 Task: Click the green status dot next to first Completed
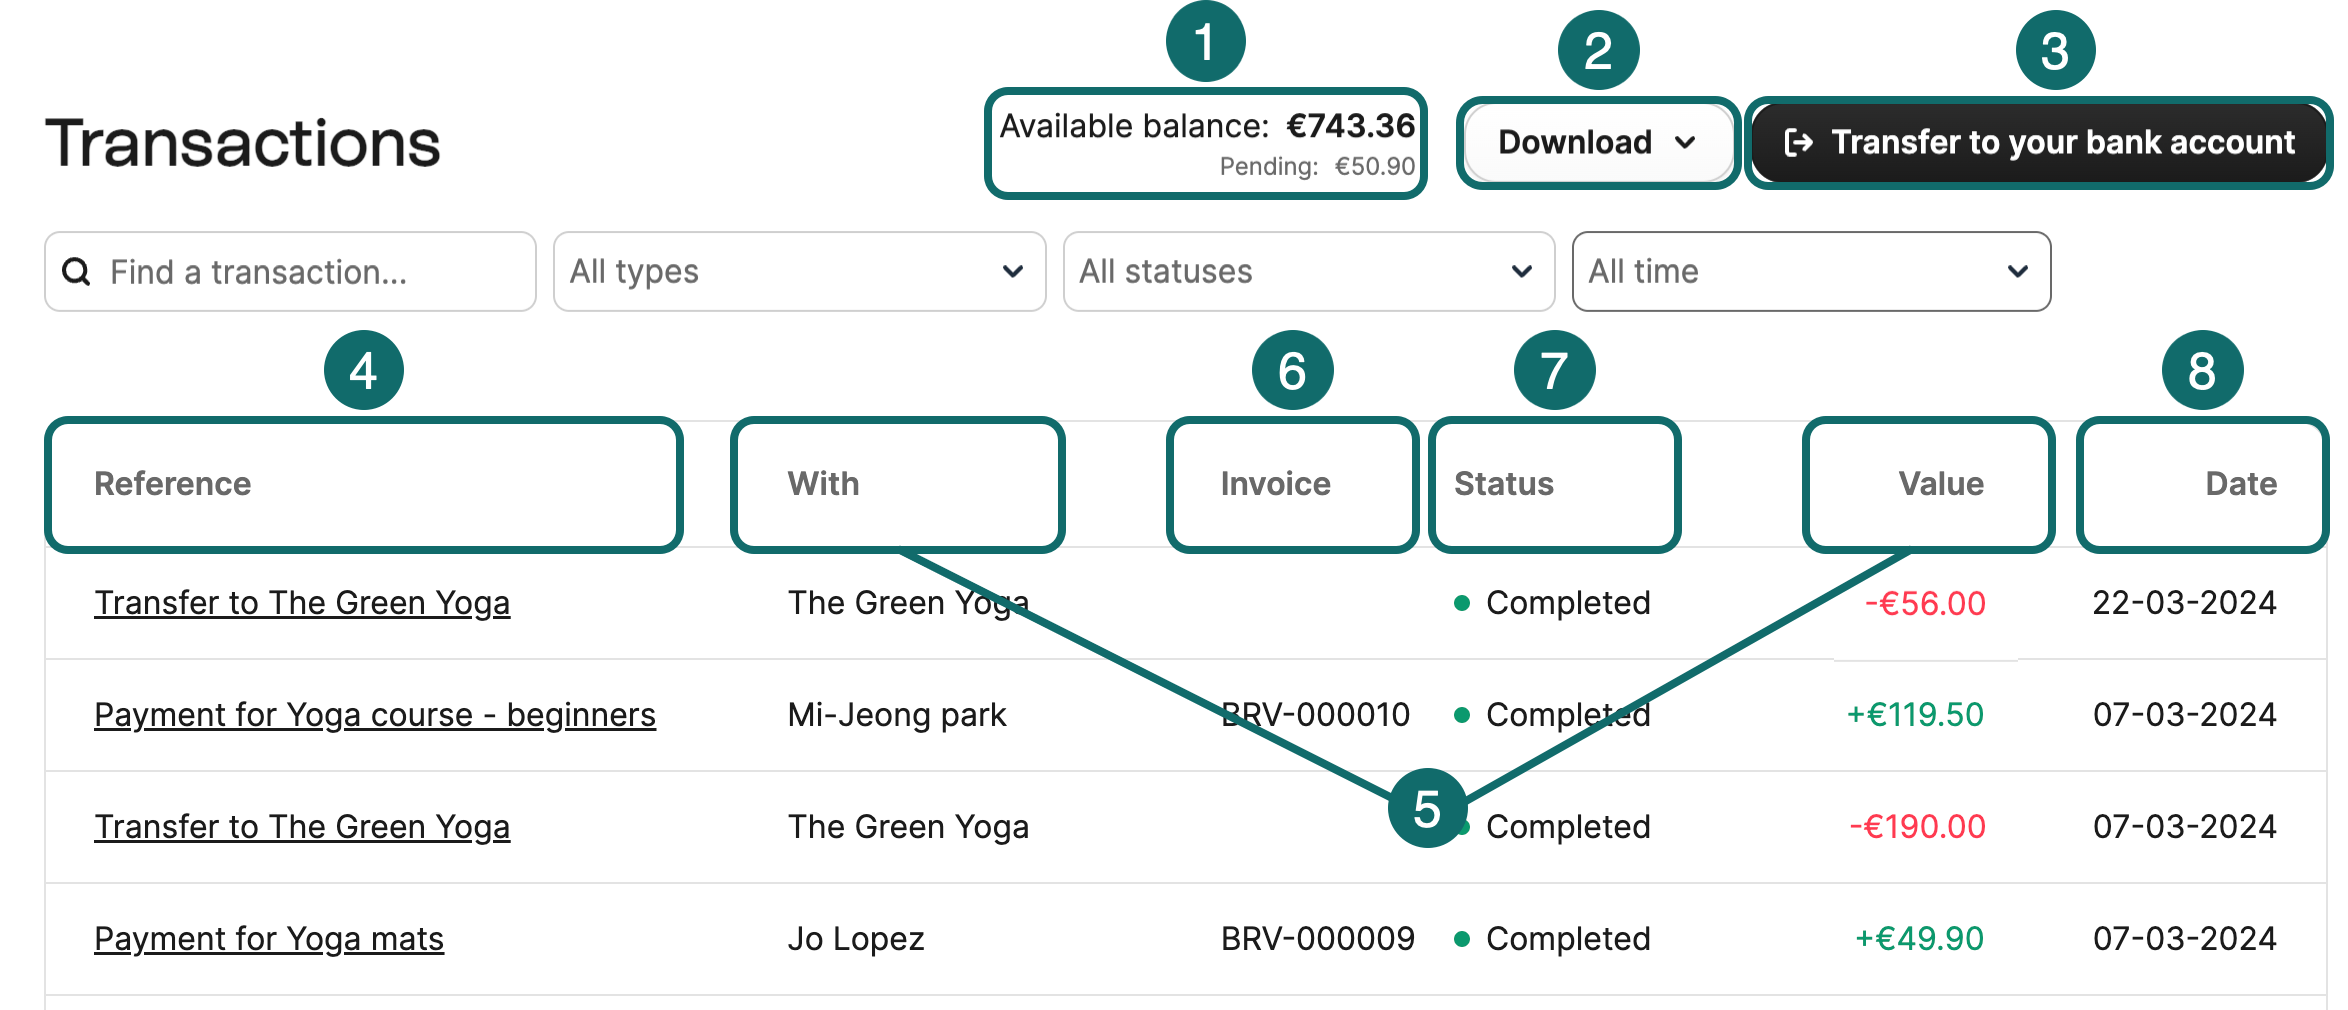point(1464,602)
